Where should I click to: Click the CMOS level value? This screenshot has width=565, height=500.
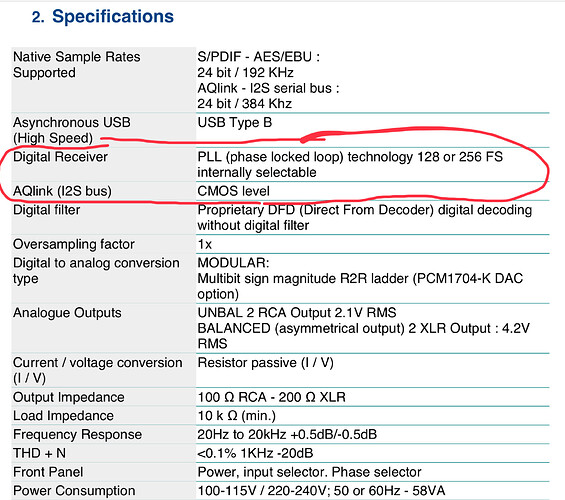(x=233, y=191)
